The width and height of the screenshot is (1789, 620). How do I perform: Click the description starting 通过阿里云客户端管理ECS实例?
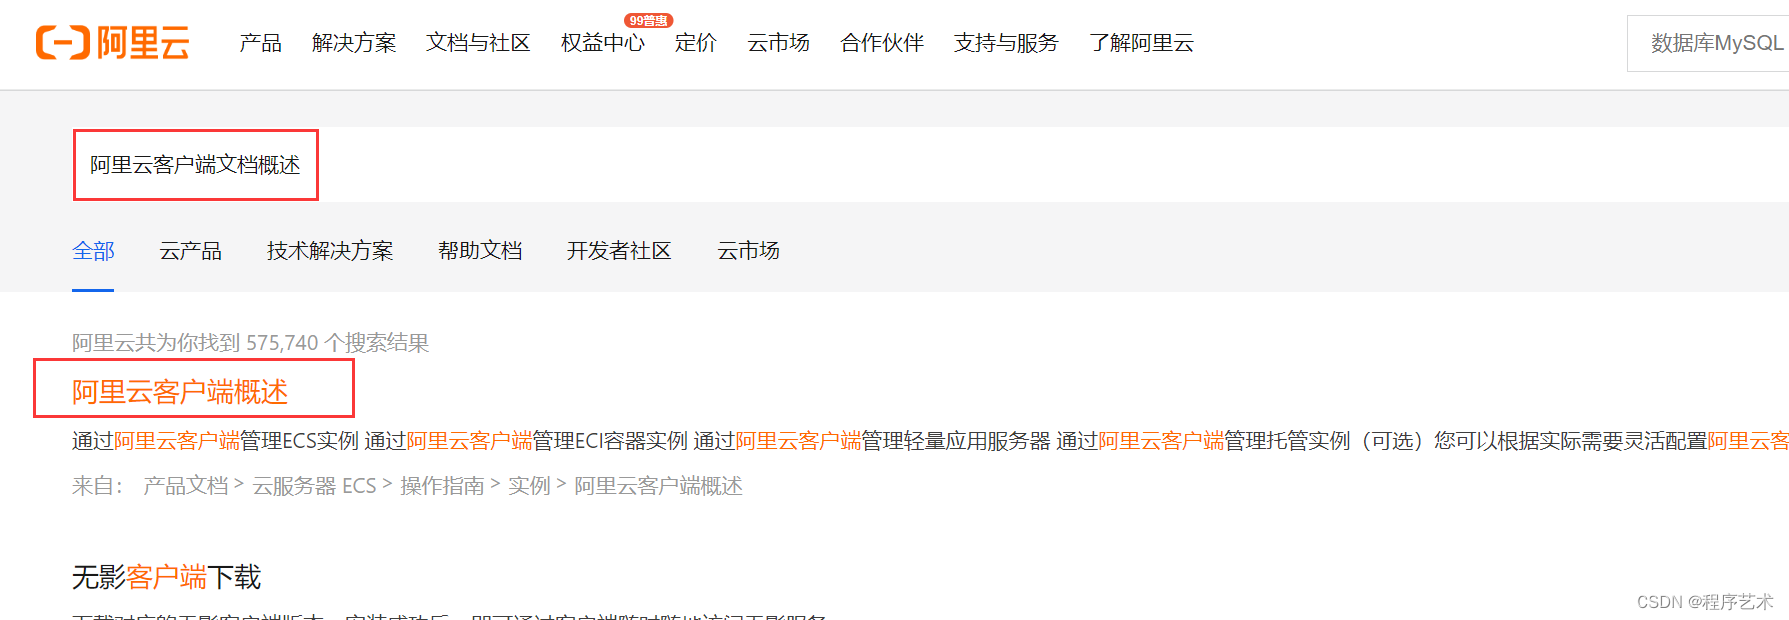pos(930,441)
